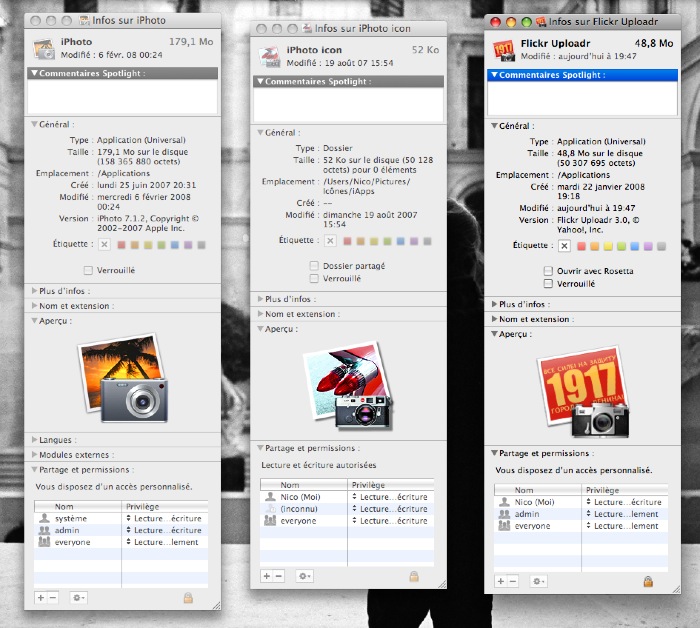Add a permission entry in the iPhoto icon window
Viewport: 700px width, 628px height.
point(267,576)
